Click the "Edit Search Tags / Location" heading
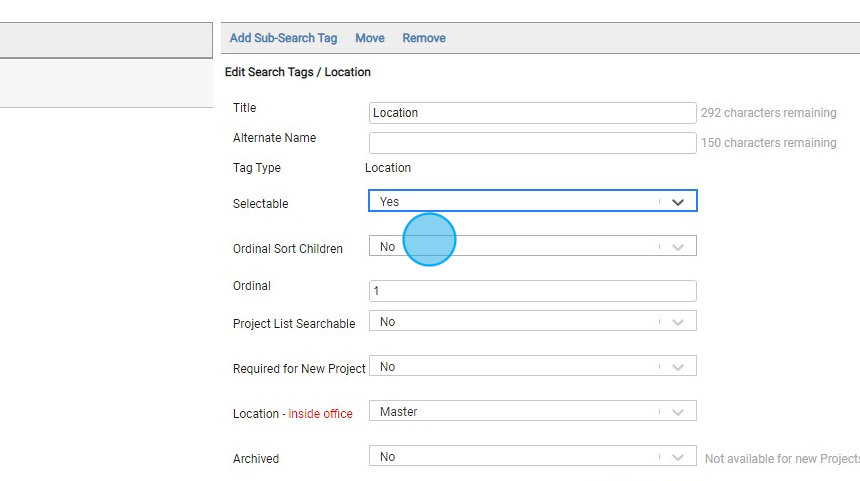860x481 pixels. click(x=298, y=72)
